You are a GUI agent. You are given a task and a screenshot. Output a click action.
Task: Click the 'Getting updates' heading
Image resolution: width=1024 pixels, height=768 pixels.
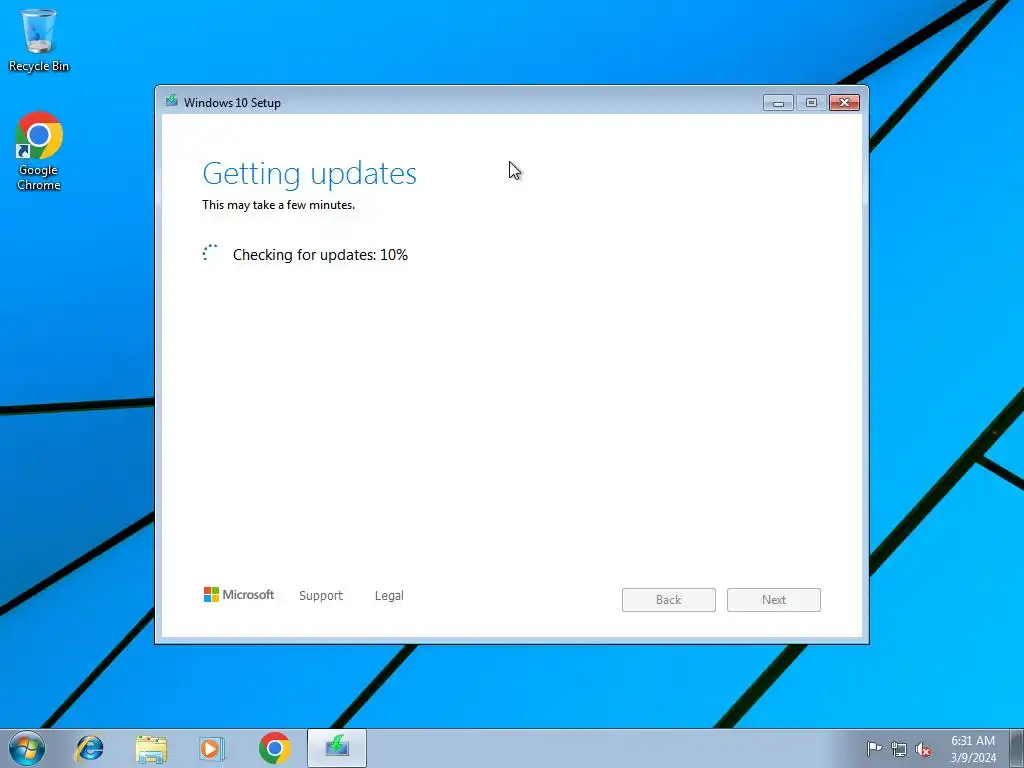click(x=310, y=174)
